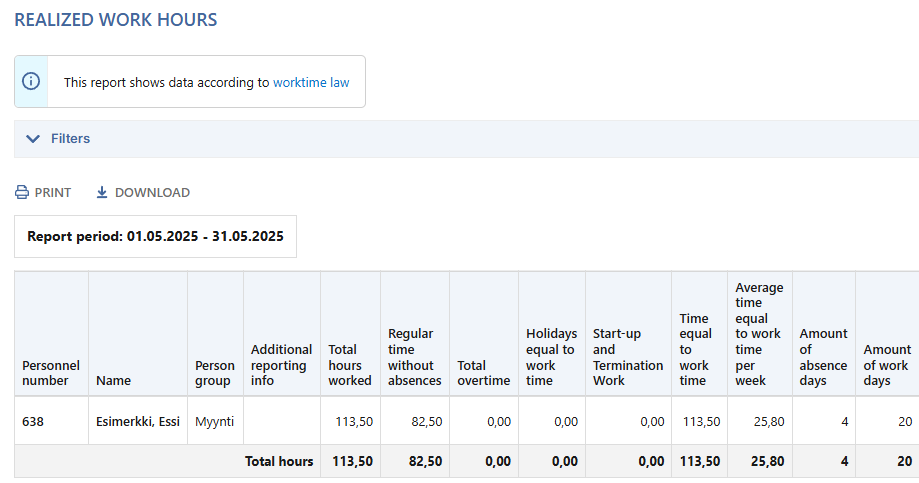Click the printer icon
Screen dimensions: 919x483
tap(22, 192)
